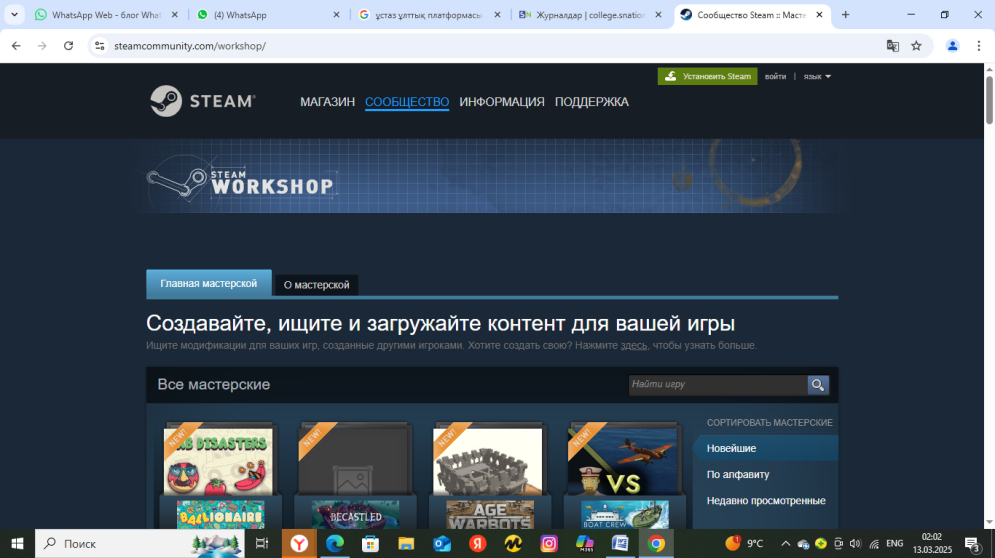Switch to the О мастерской tab
Screen dimensions: 995x558
pos(317,285)
